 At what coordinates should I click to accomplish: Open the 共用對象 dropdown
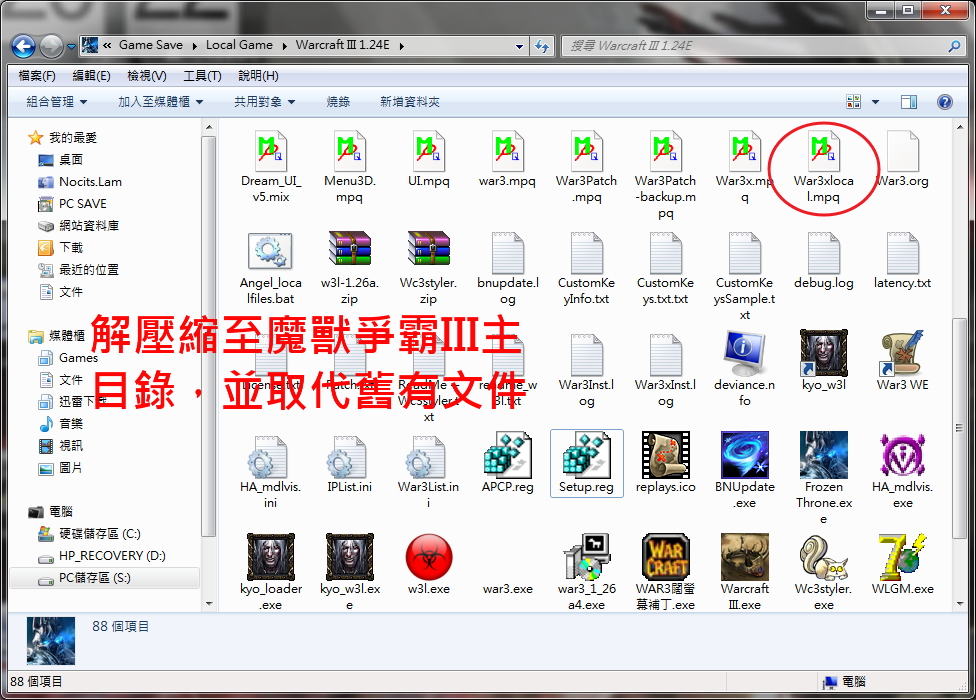point(265,102)
